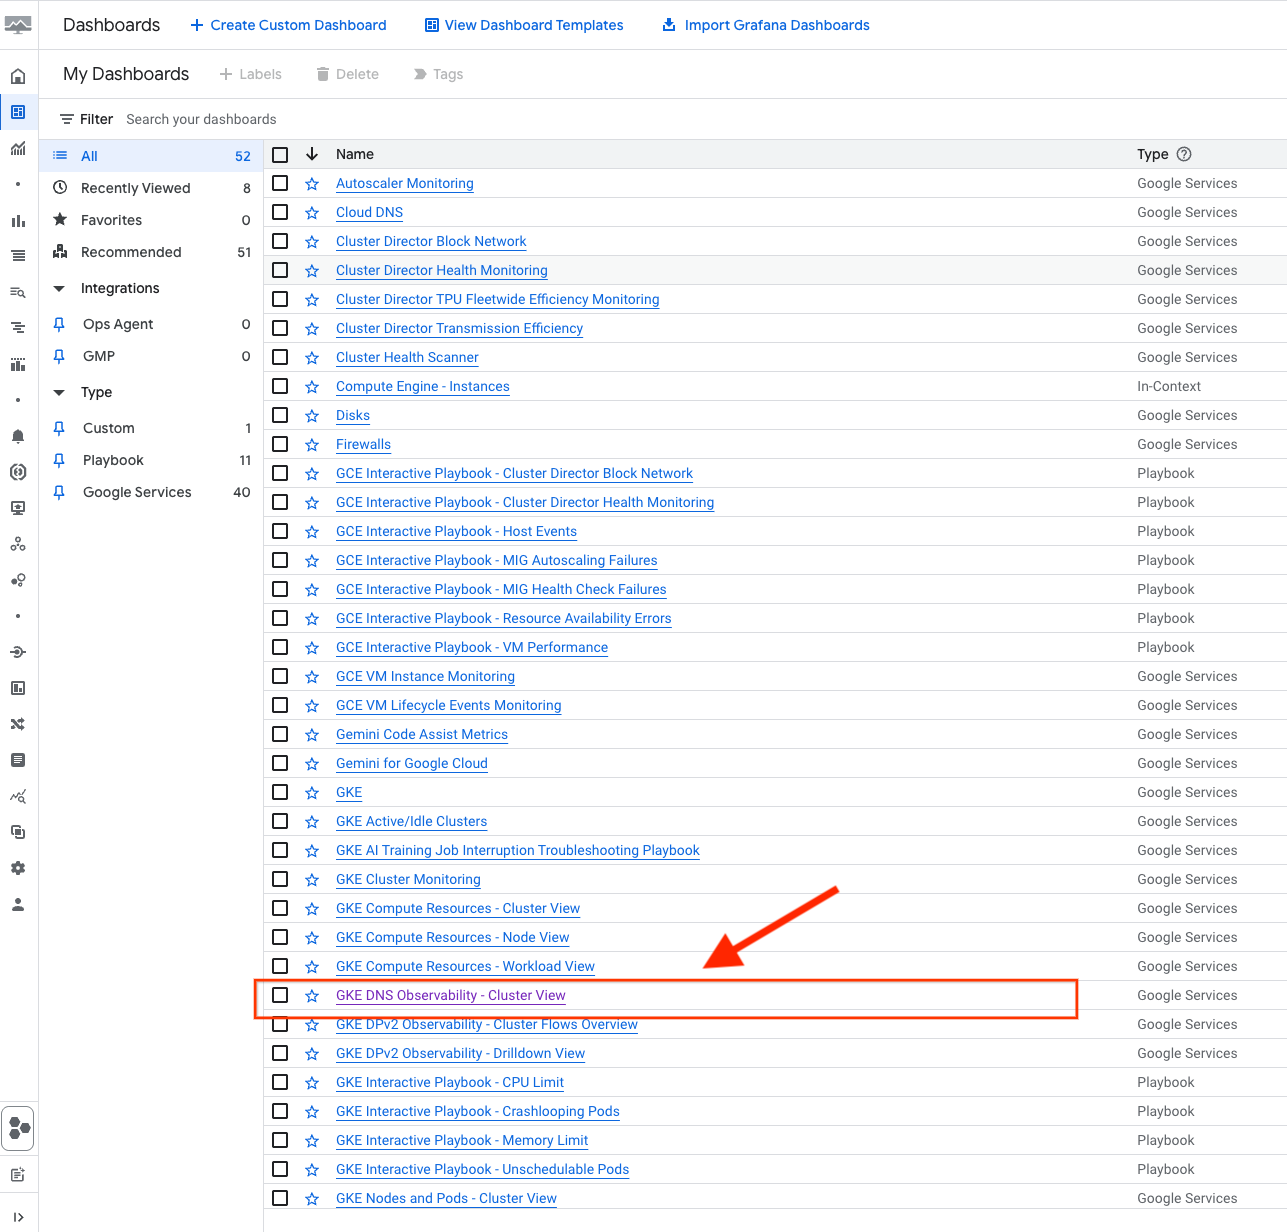Star the Autoscaler Monitoring dashboard
The width and height of the screenshot is (1287, 1232).
point(312,184)
